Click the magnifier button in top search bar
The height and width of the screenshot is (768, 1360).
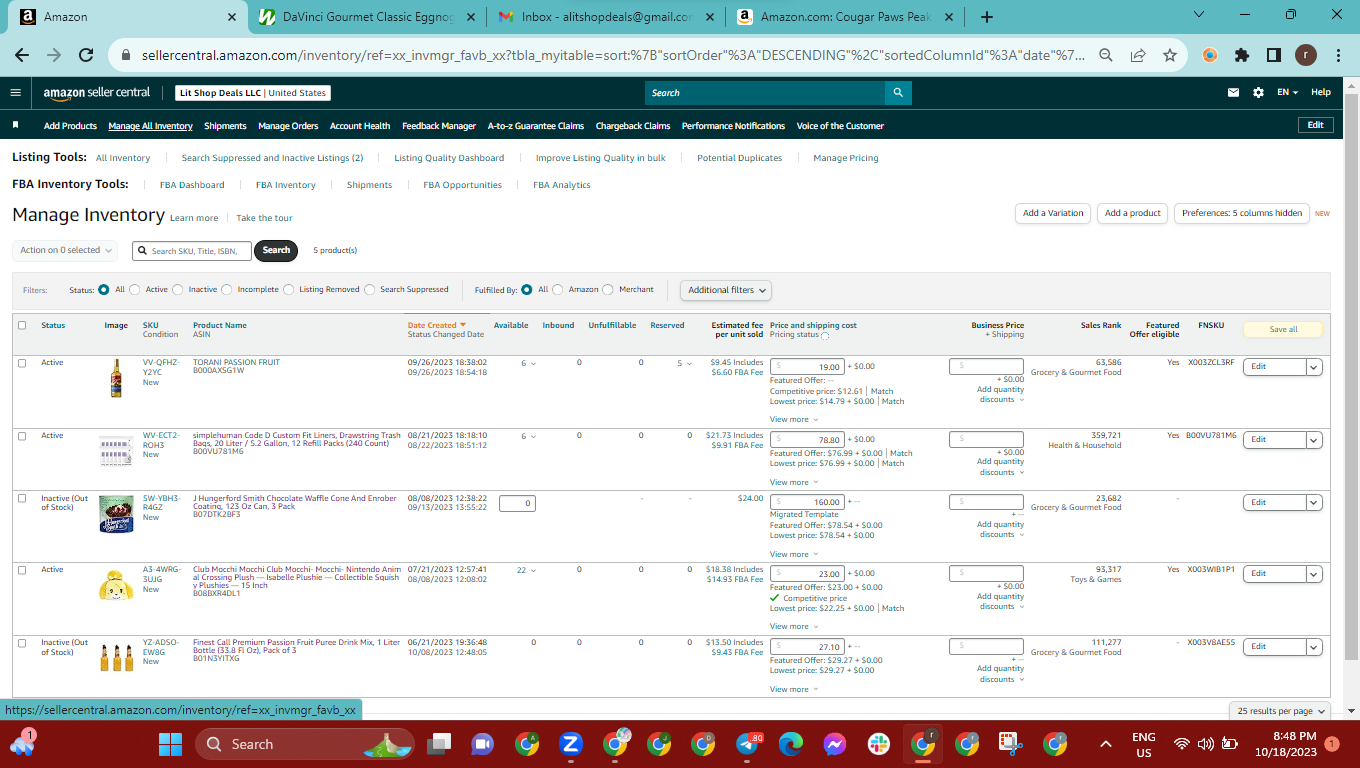(898, 93)
